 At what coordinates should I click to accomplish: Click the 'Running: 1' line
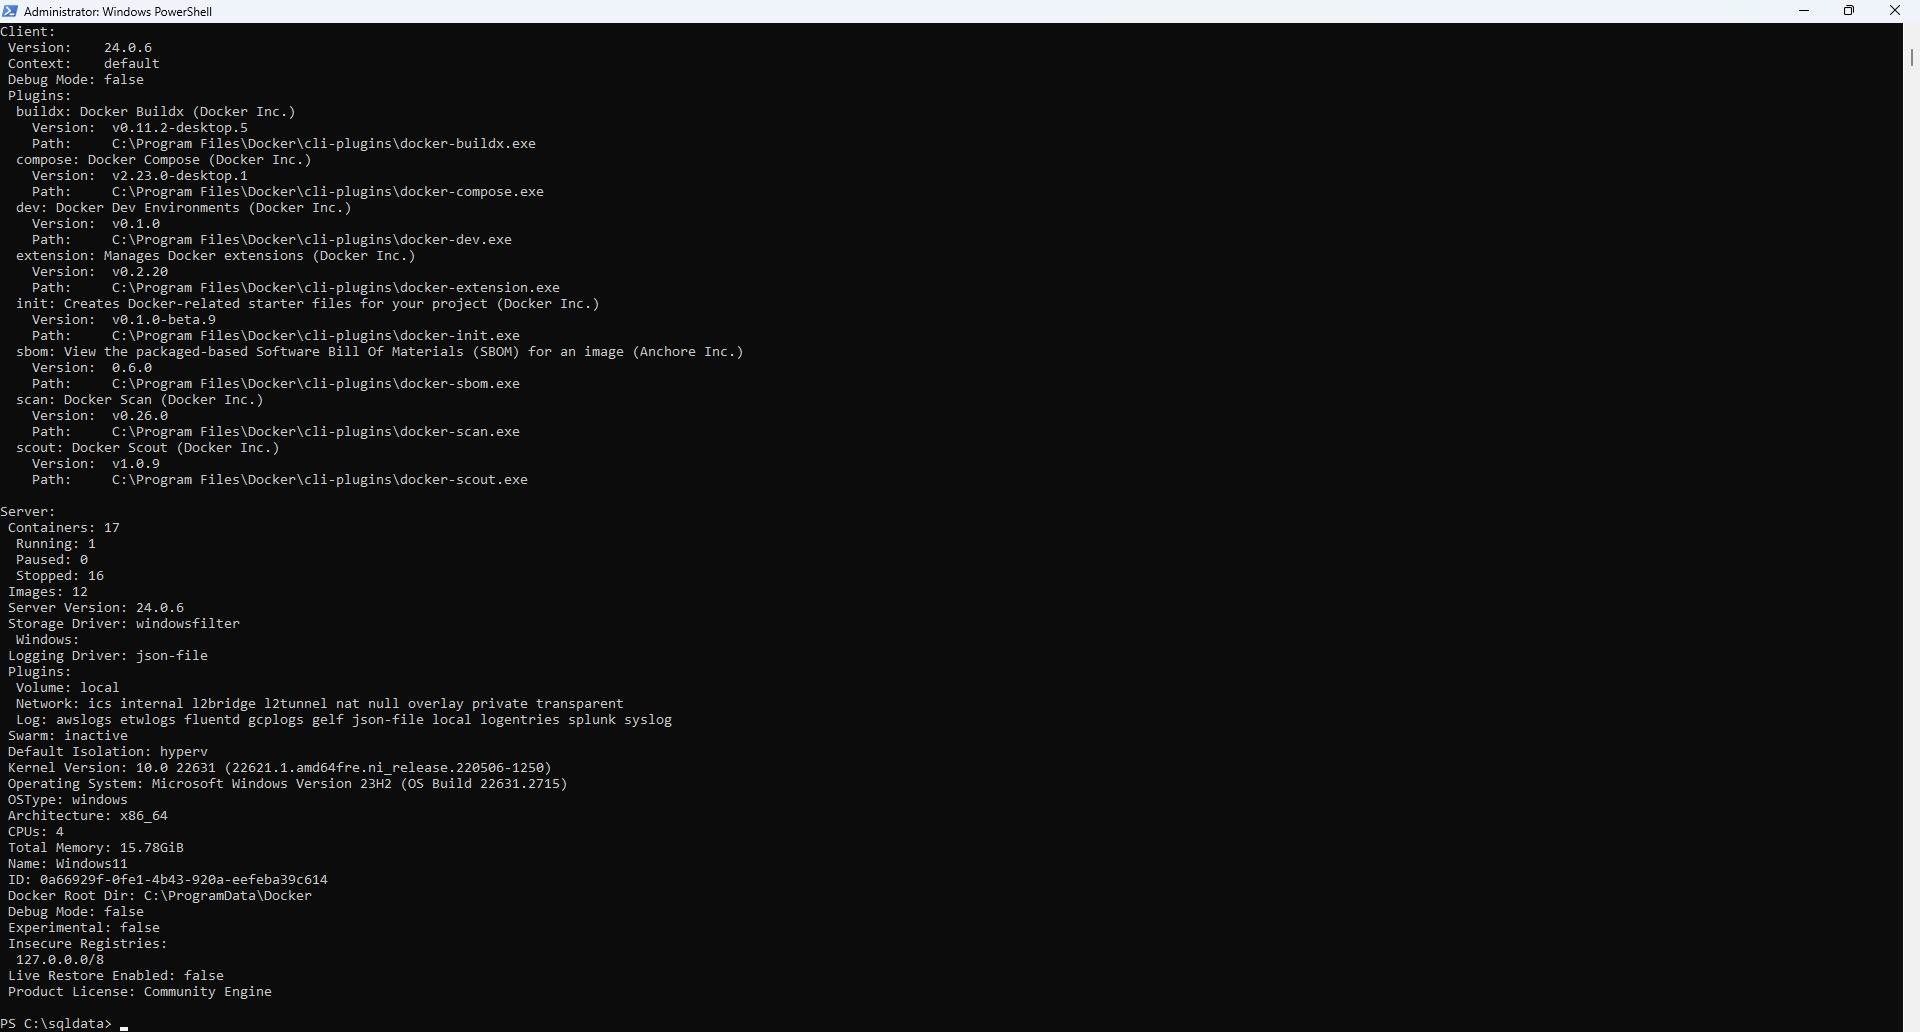(56, 544)
